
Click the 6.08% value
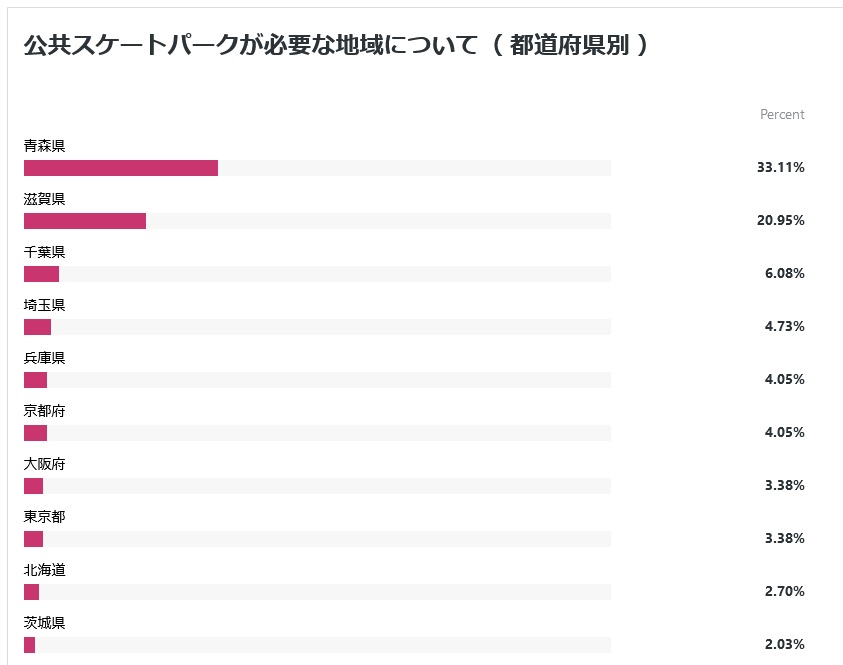point(785,273)
